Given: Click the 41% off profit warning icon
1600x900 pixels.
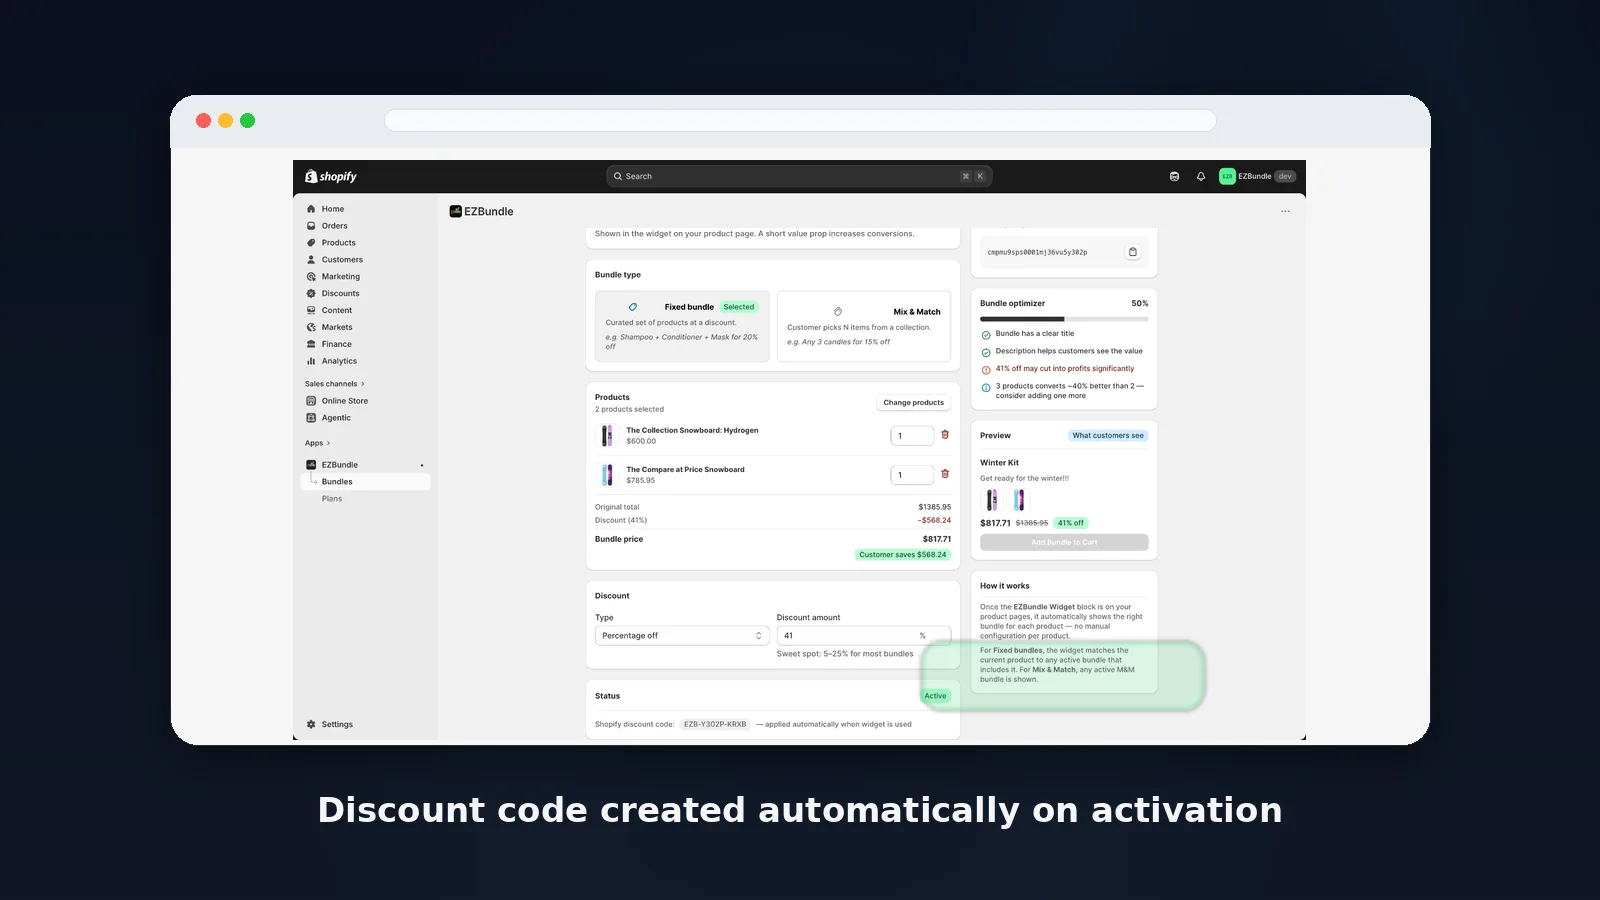Looking at the screenshot, I should pos(986,370).
